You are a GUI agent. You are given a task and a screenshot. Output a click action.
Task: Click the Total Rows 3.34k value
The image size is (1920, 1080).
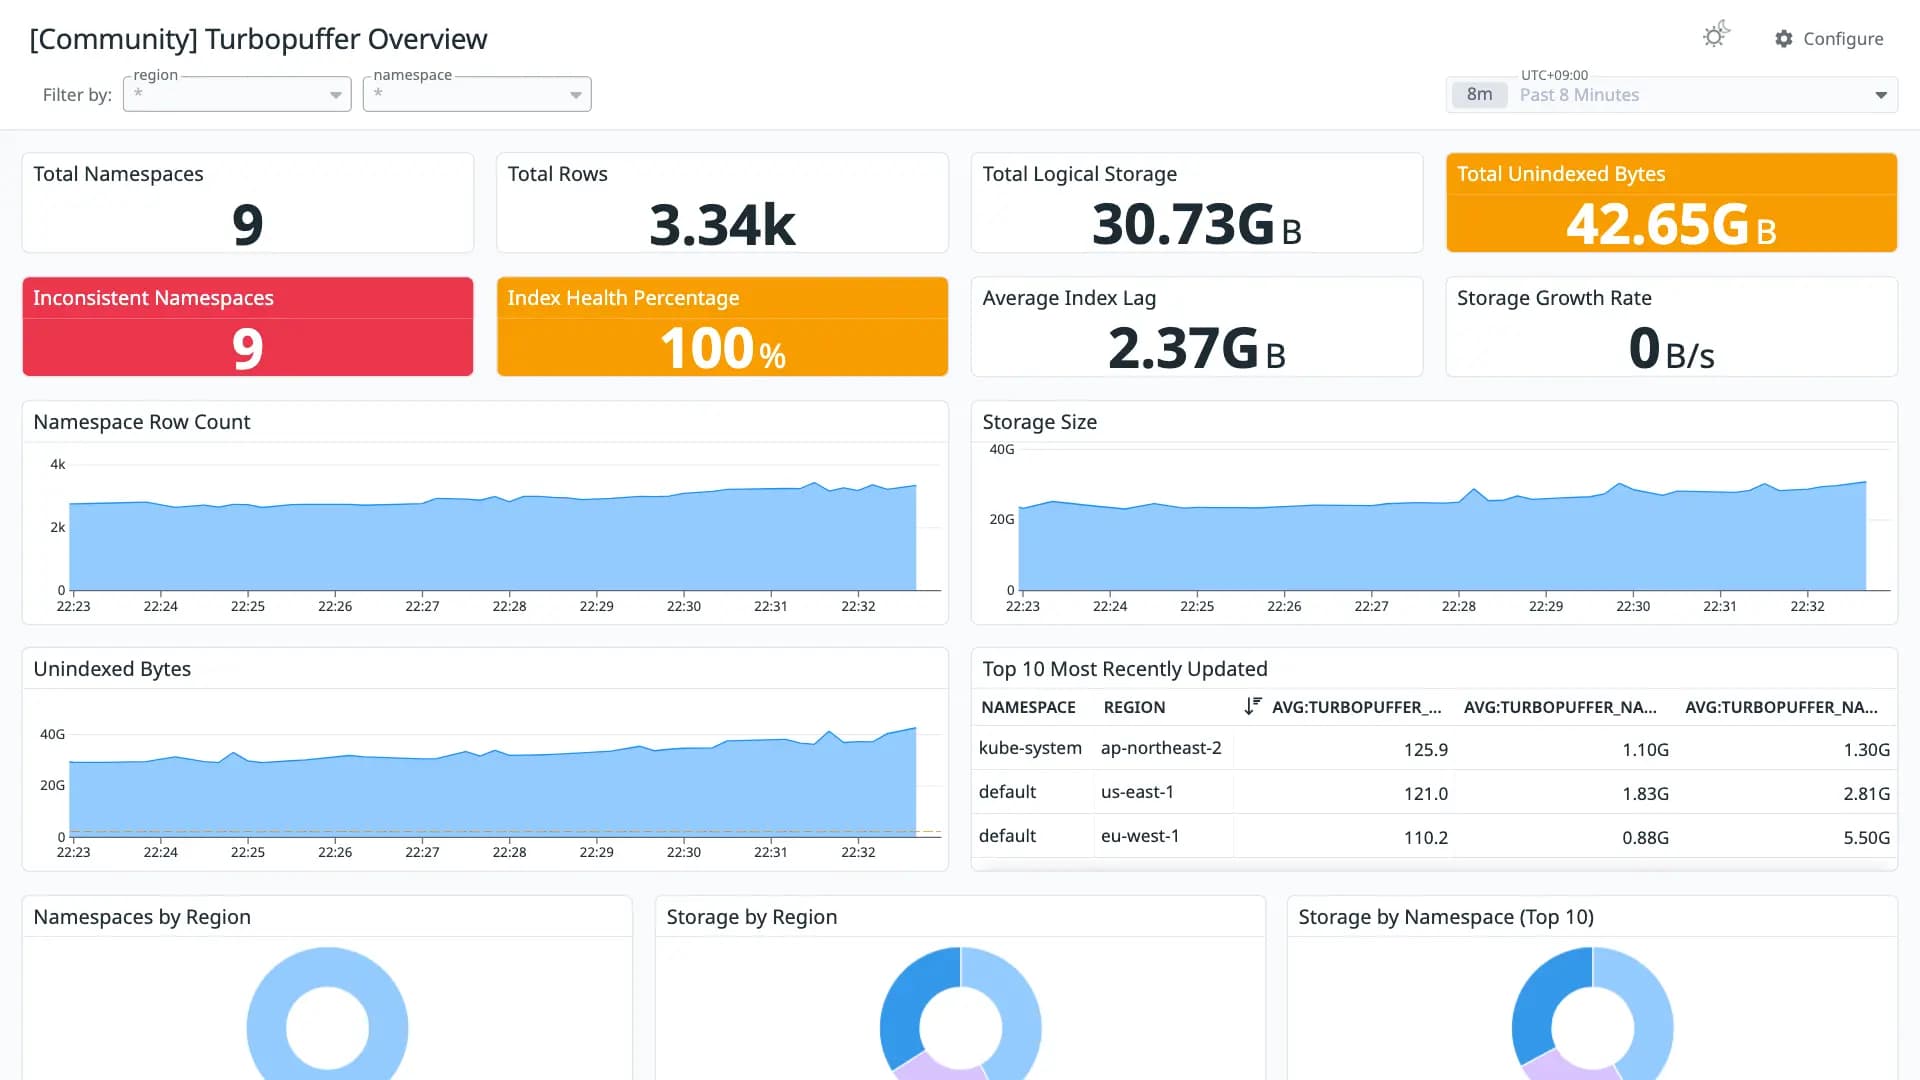point(722,225)
